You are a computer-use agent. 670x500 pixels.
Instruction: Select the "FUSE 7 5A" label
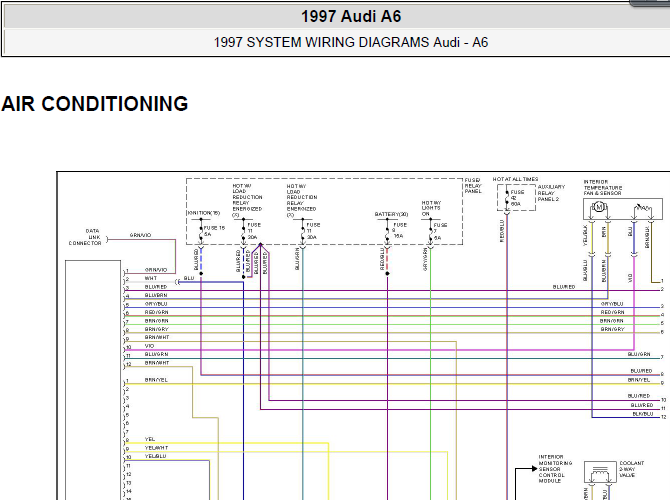[440, 231]
